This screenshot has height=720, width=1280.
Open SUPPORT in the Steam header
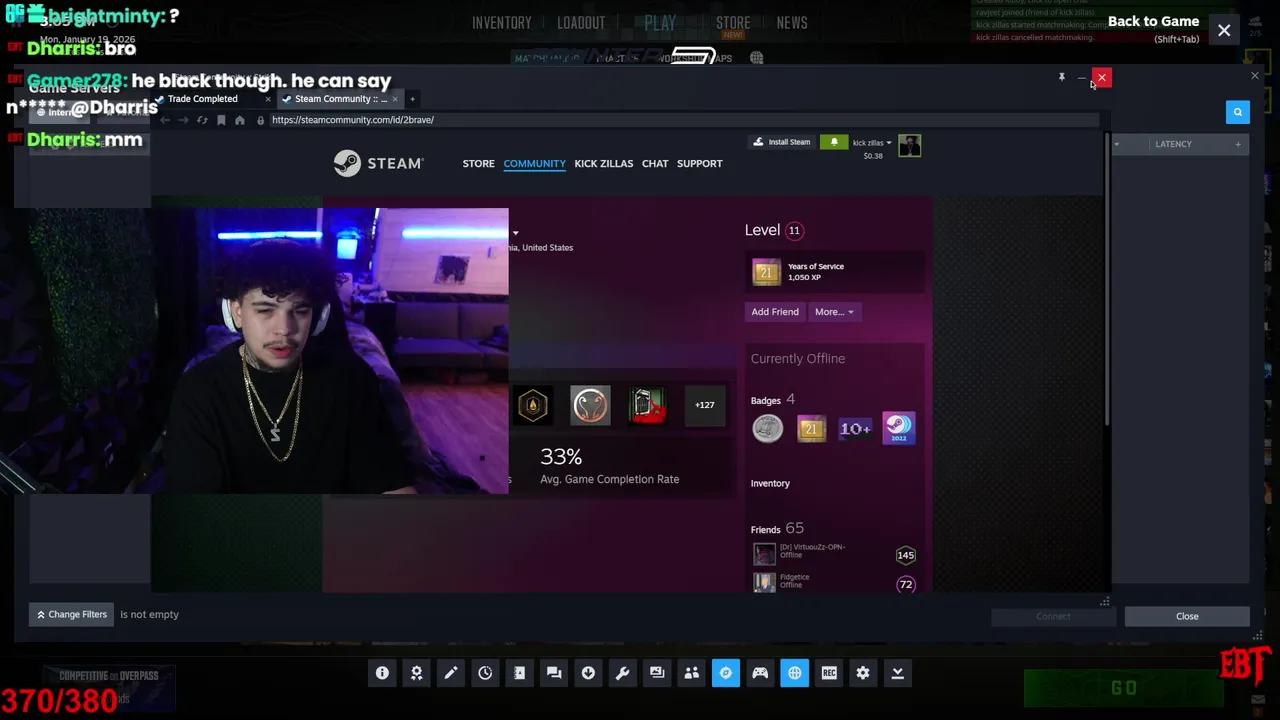tap(699, 164)
